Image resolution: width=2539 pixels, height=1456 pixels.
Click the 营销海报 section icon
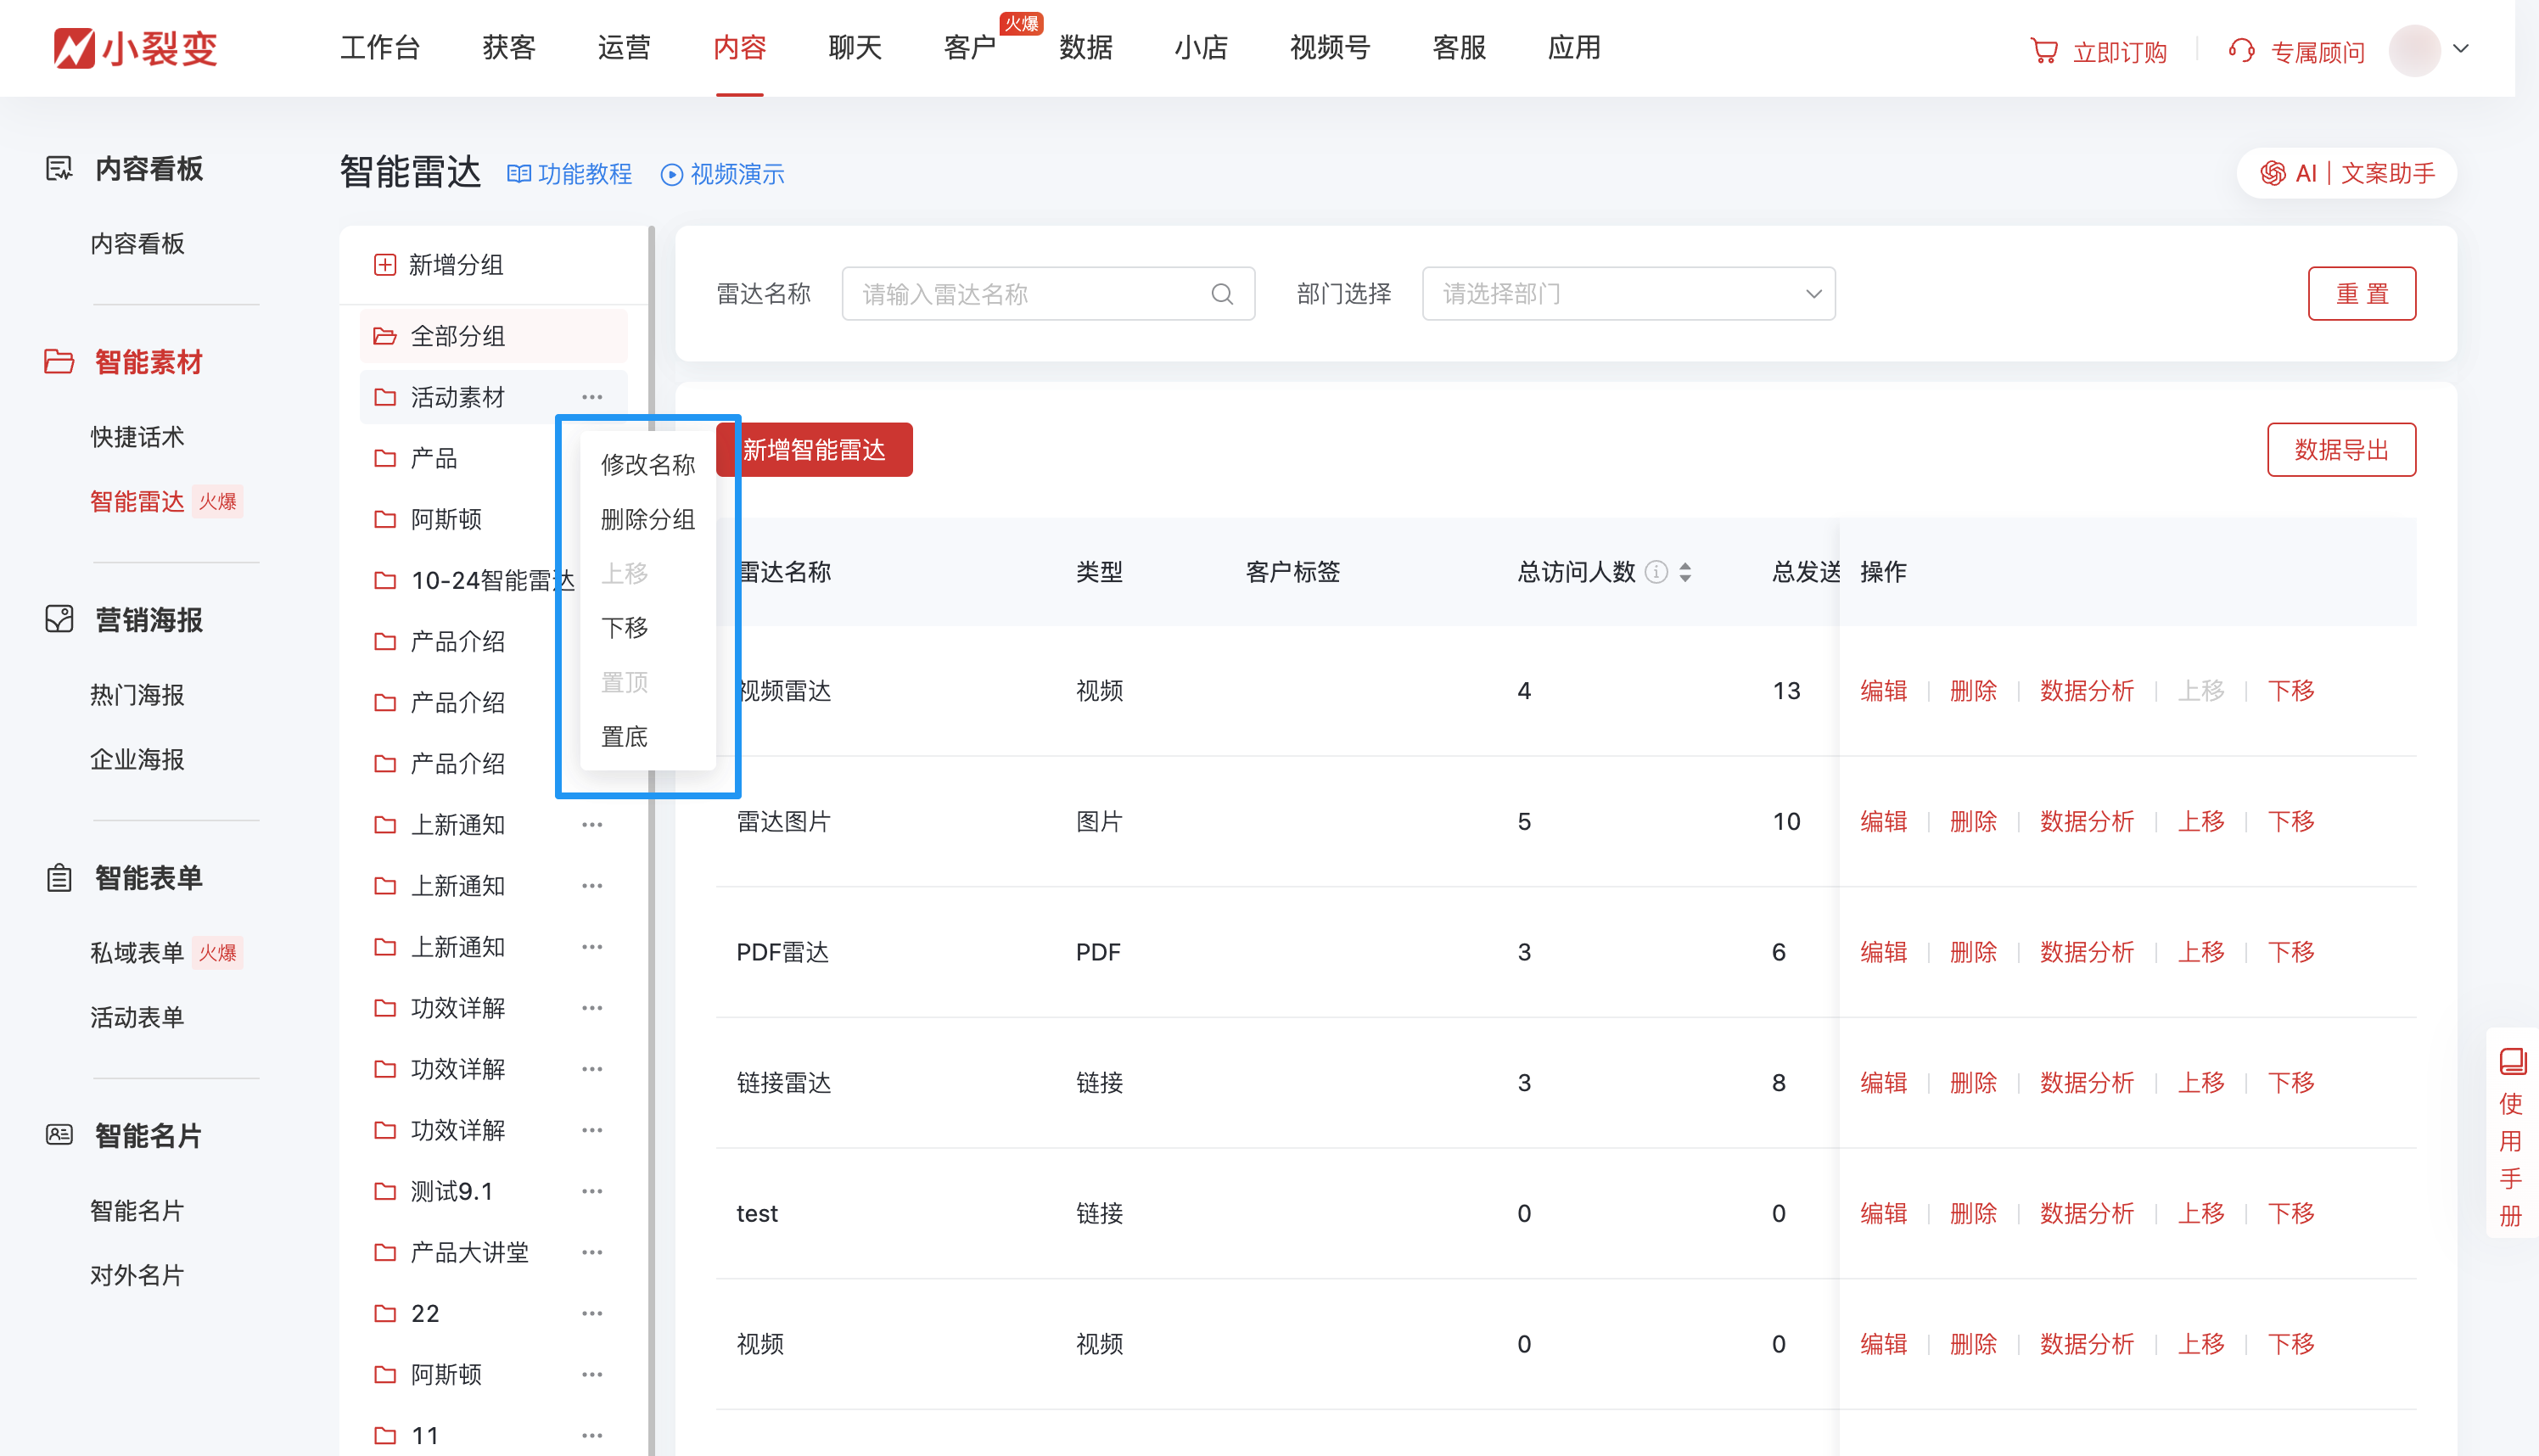(59, 619)
